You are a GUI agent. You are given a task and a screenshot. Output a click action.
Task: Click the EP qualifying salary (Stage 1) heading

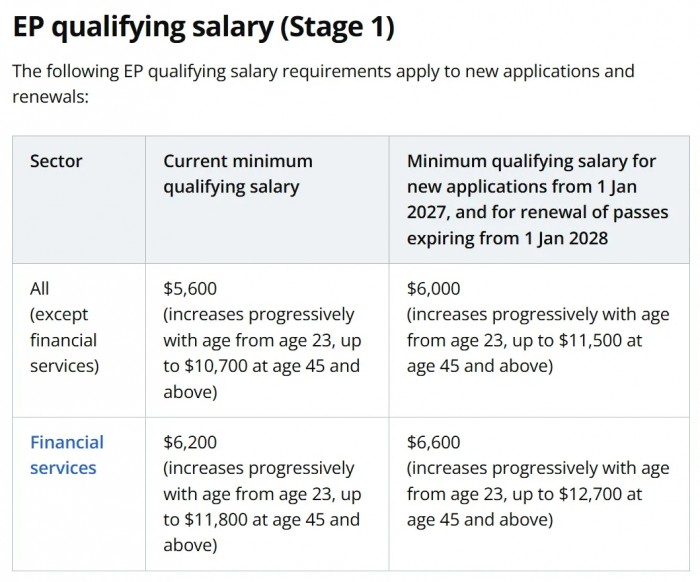(x=204, y=27)
